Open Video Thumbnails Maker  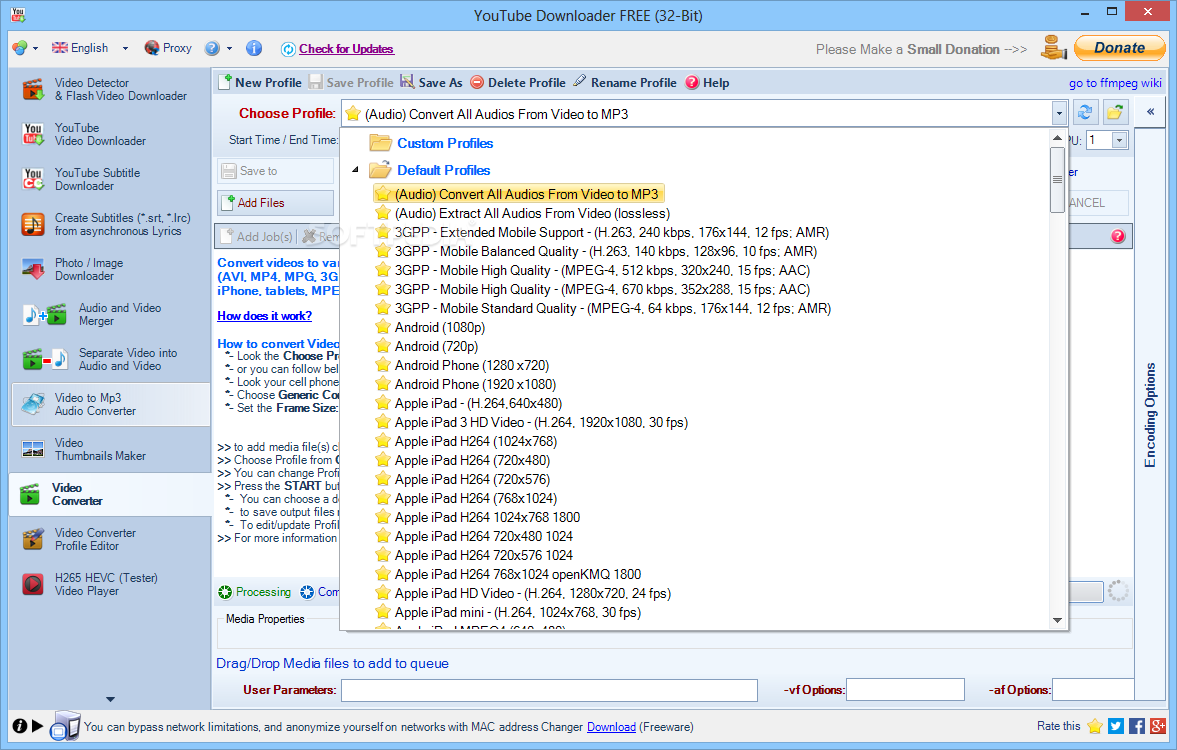[110, 450]
